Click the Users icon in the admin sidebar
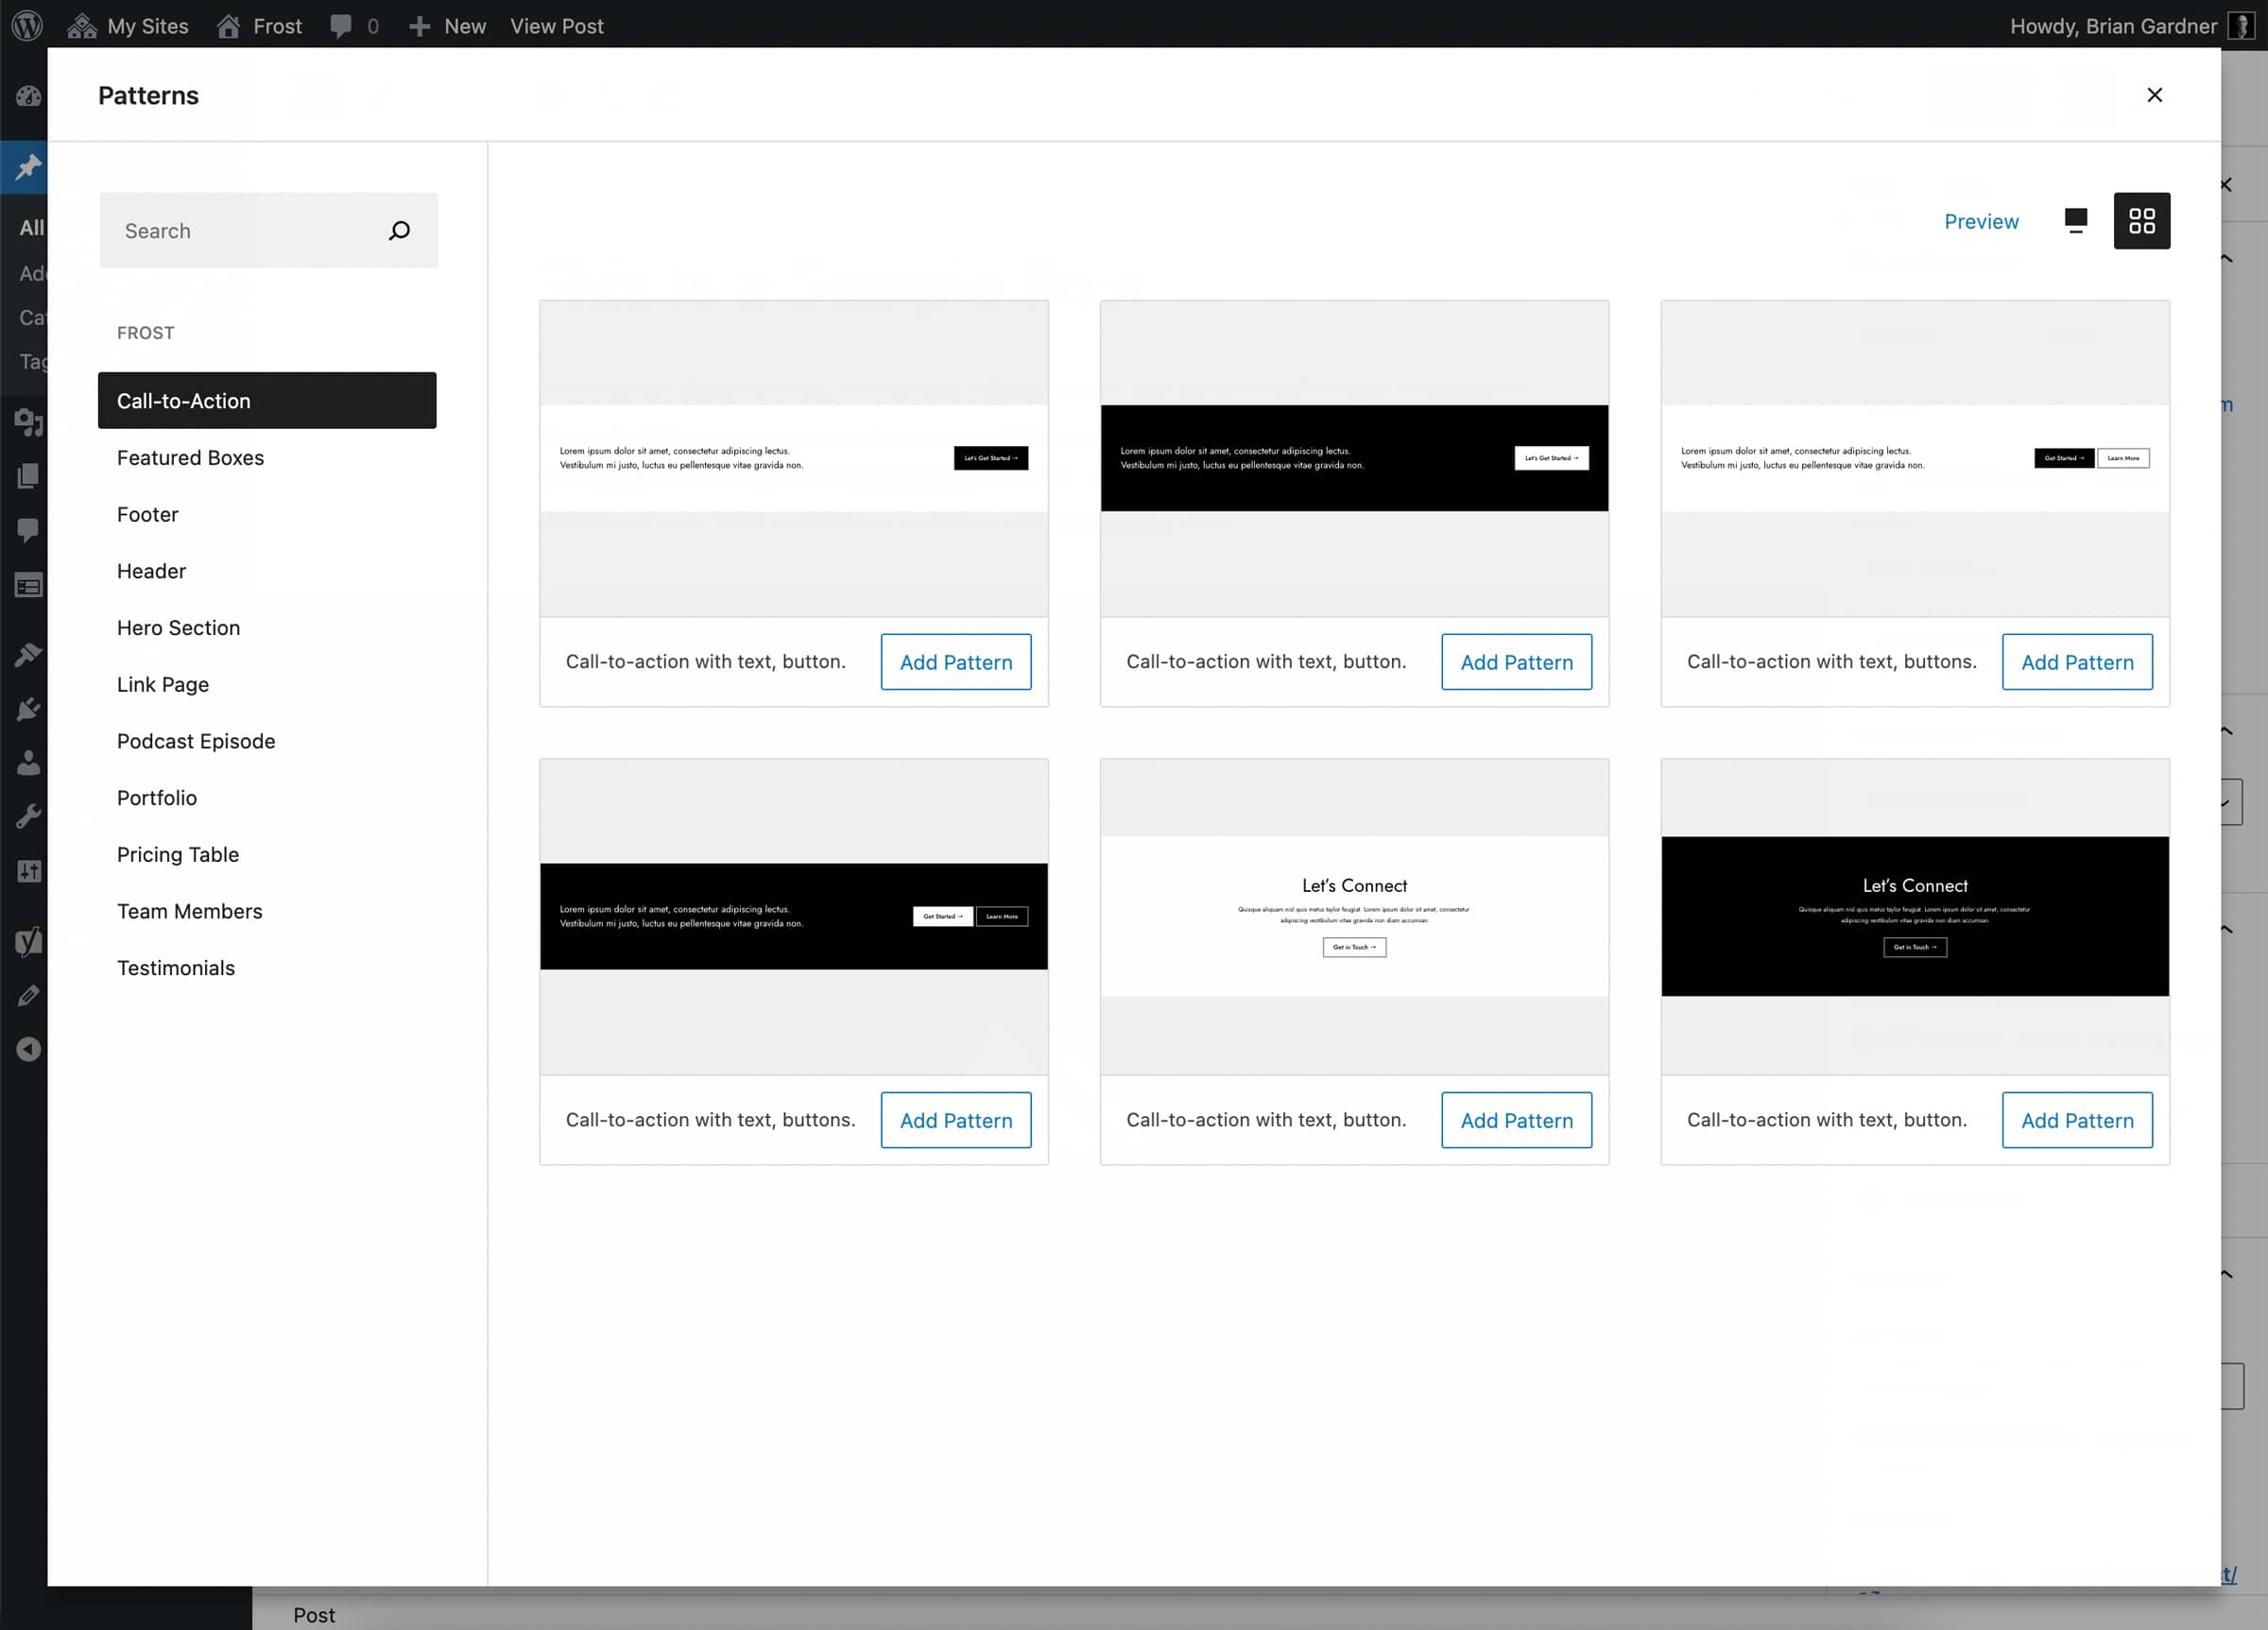 [x=28, y=763]
